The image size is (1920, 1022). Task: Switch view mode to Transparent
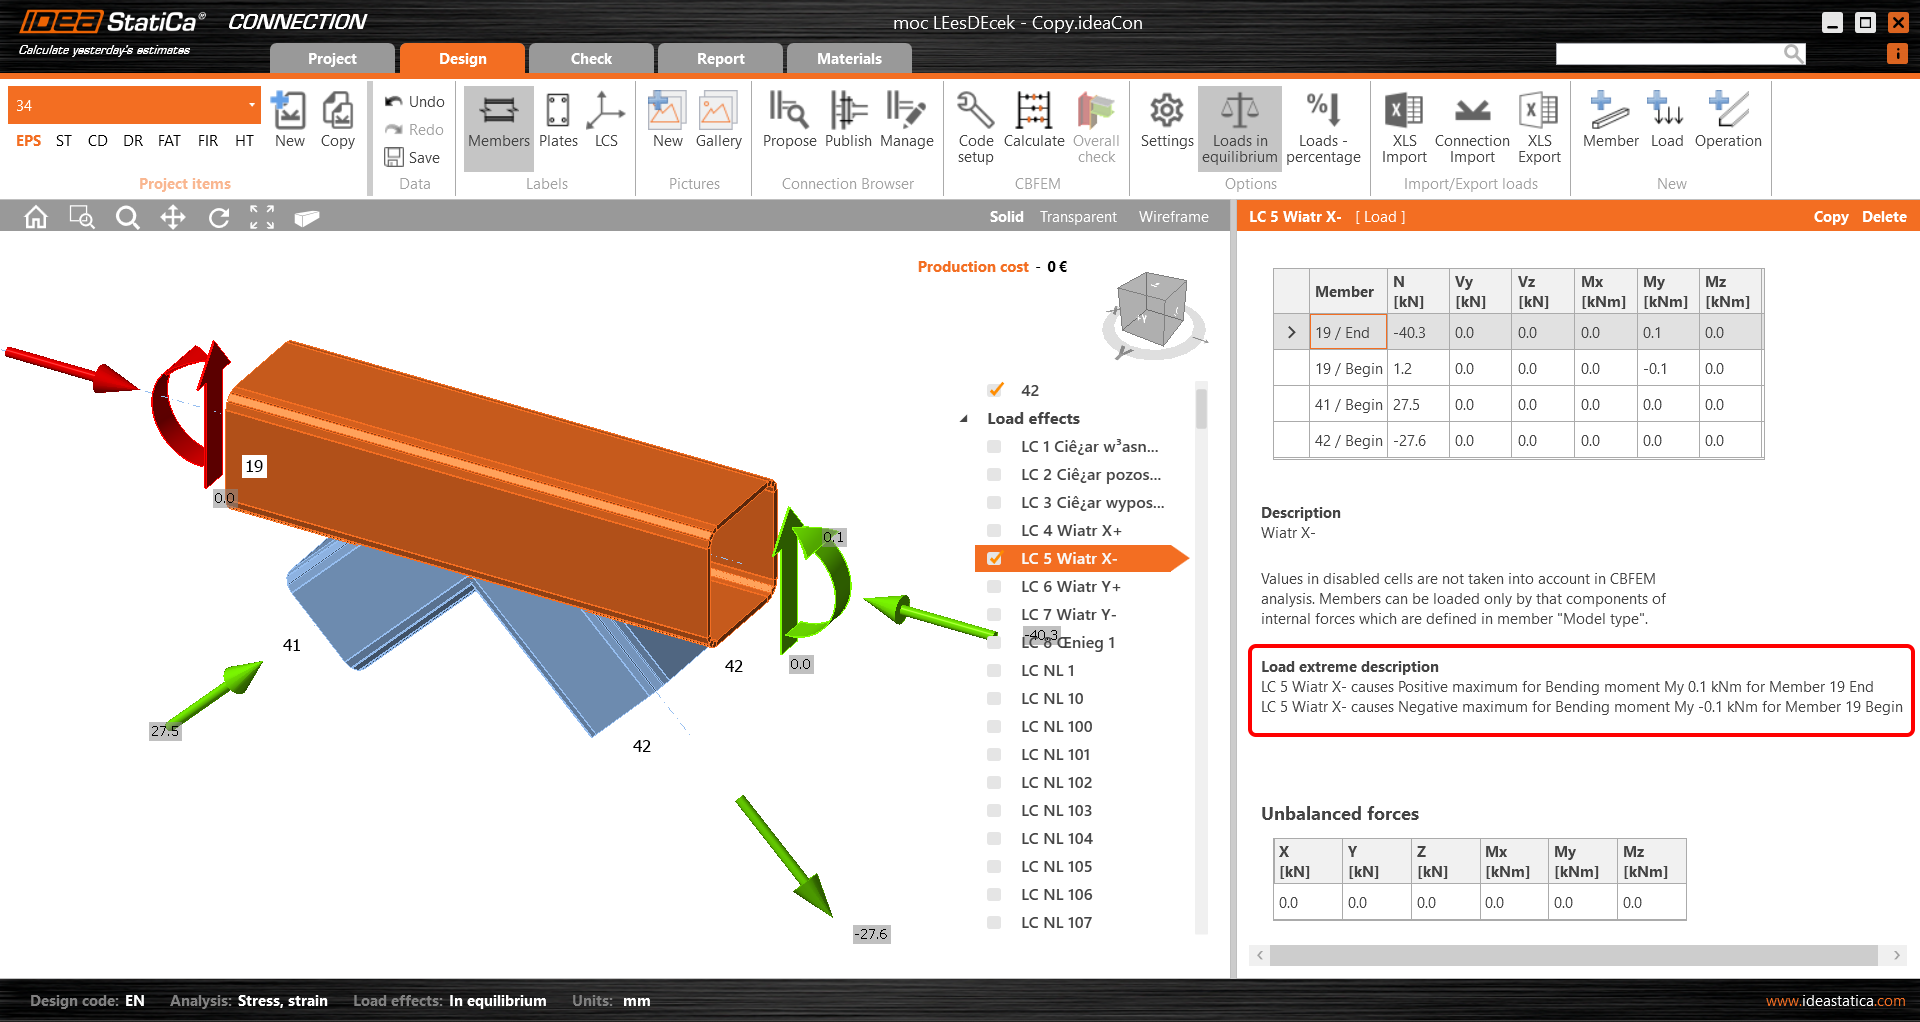[1077, 217]
